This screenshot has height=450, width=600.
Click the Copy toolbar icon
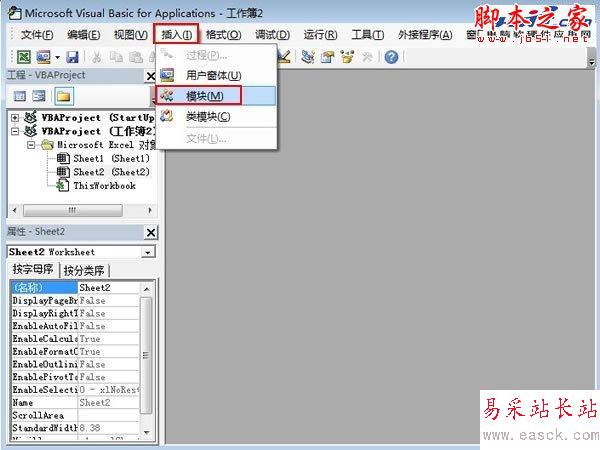pyautogui.click(x=116, y=57)
